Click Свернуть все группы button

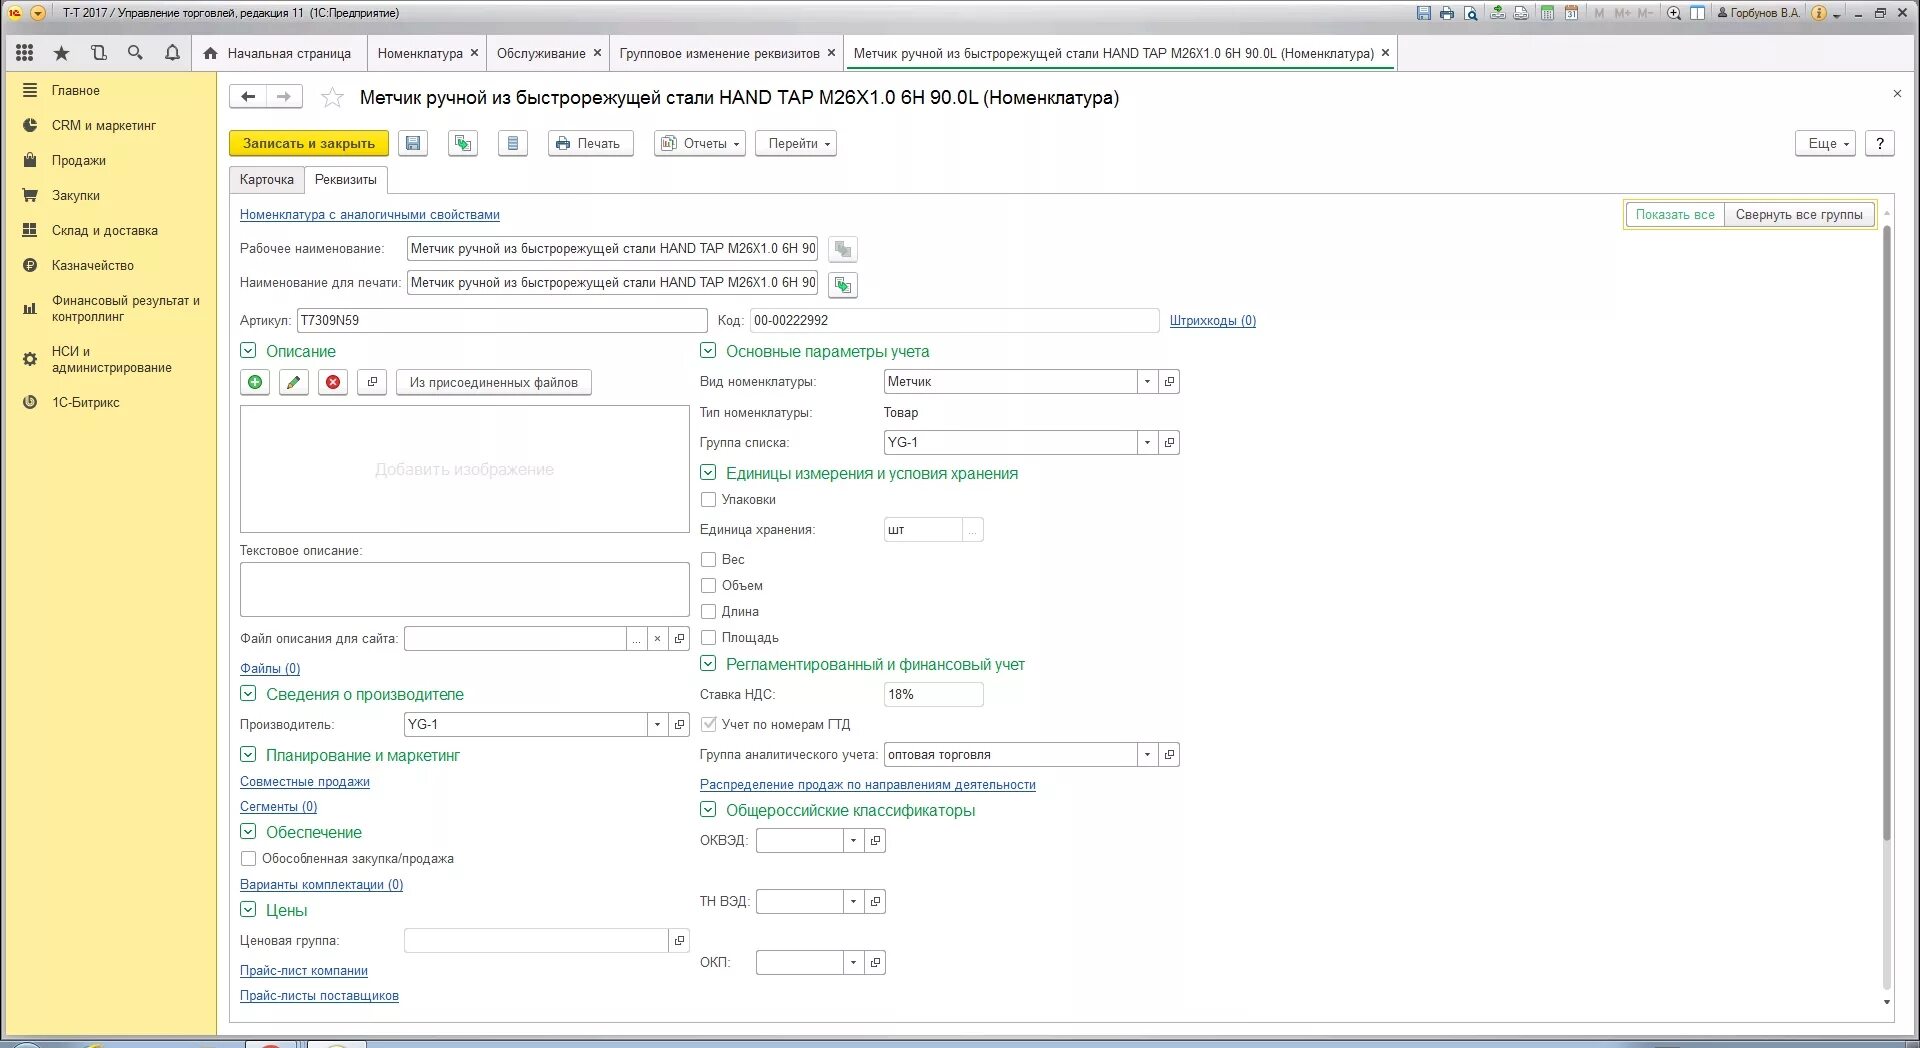(1799, 214)
